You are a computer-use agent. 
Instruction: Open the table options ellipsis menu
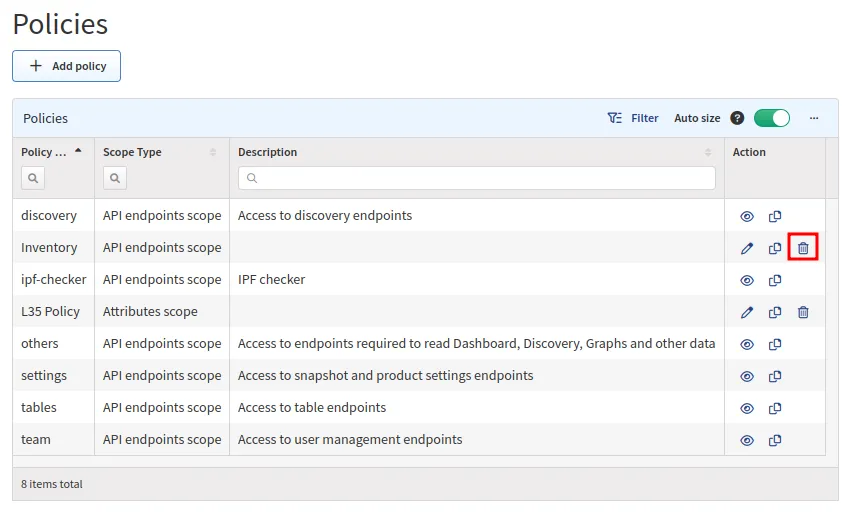(814, 118)
